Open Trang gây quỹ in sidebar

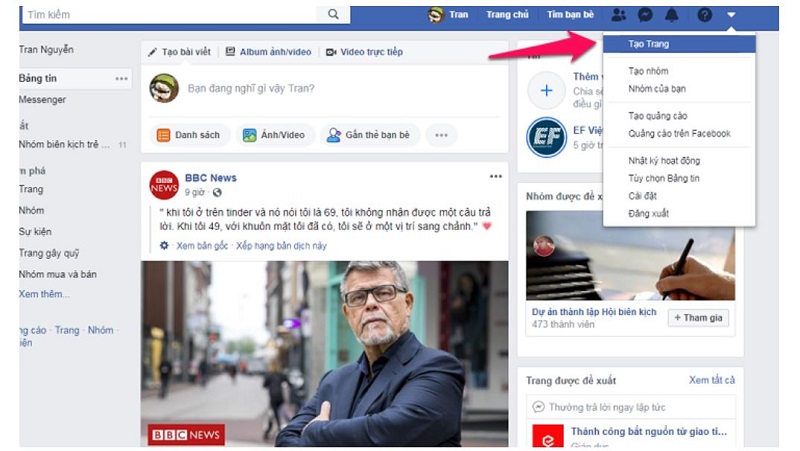point(49,253)
